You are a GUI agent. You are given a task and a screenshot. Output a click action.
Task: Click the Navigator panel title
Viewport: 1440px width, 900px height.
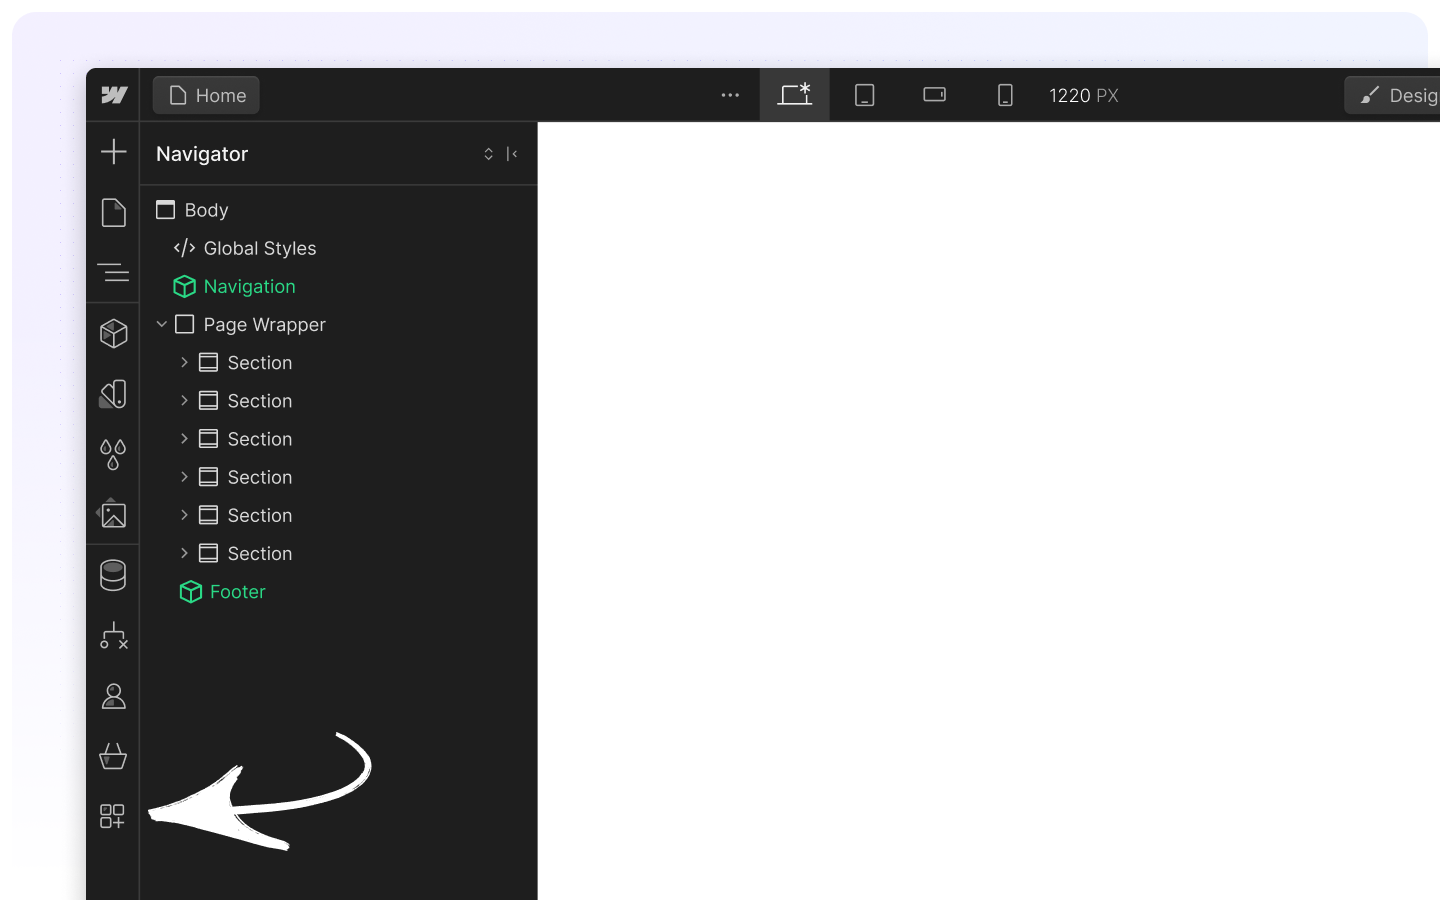click(x=202, y=154)
